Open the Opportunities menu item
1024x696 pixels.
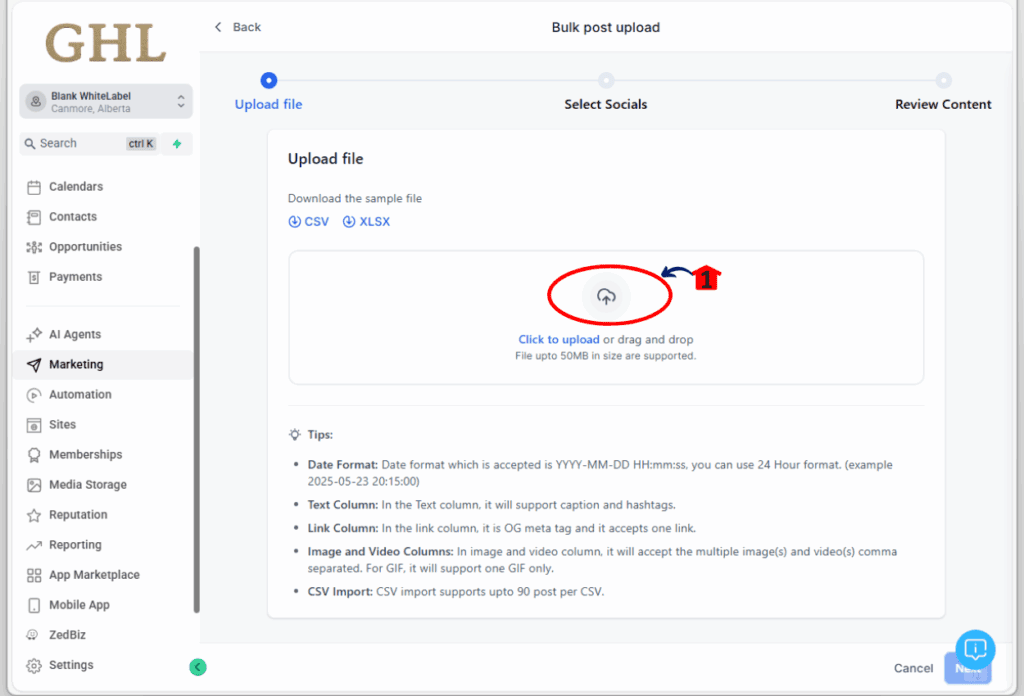85,247
